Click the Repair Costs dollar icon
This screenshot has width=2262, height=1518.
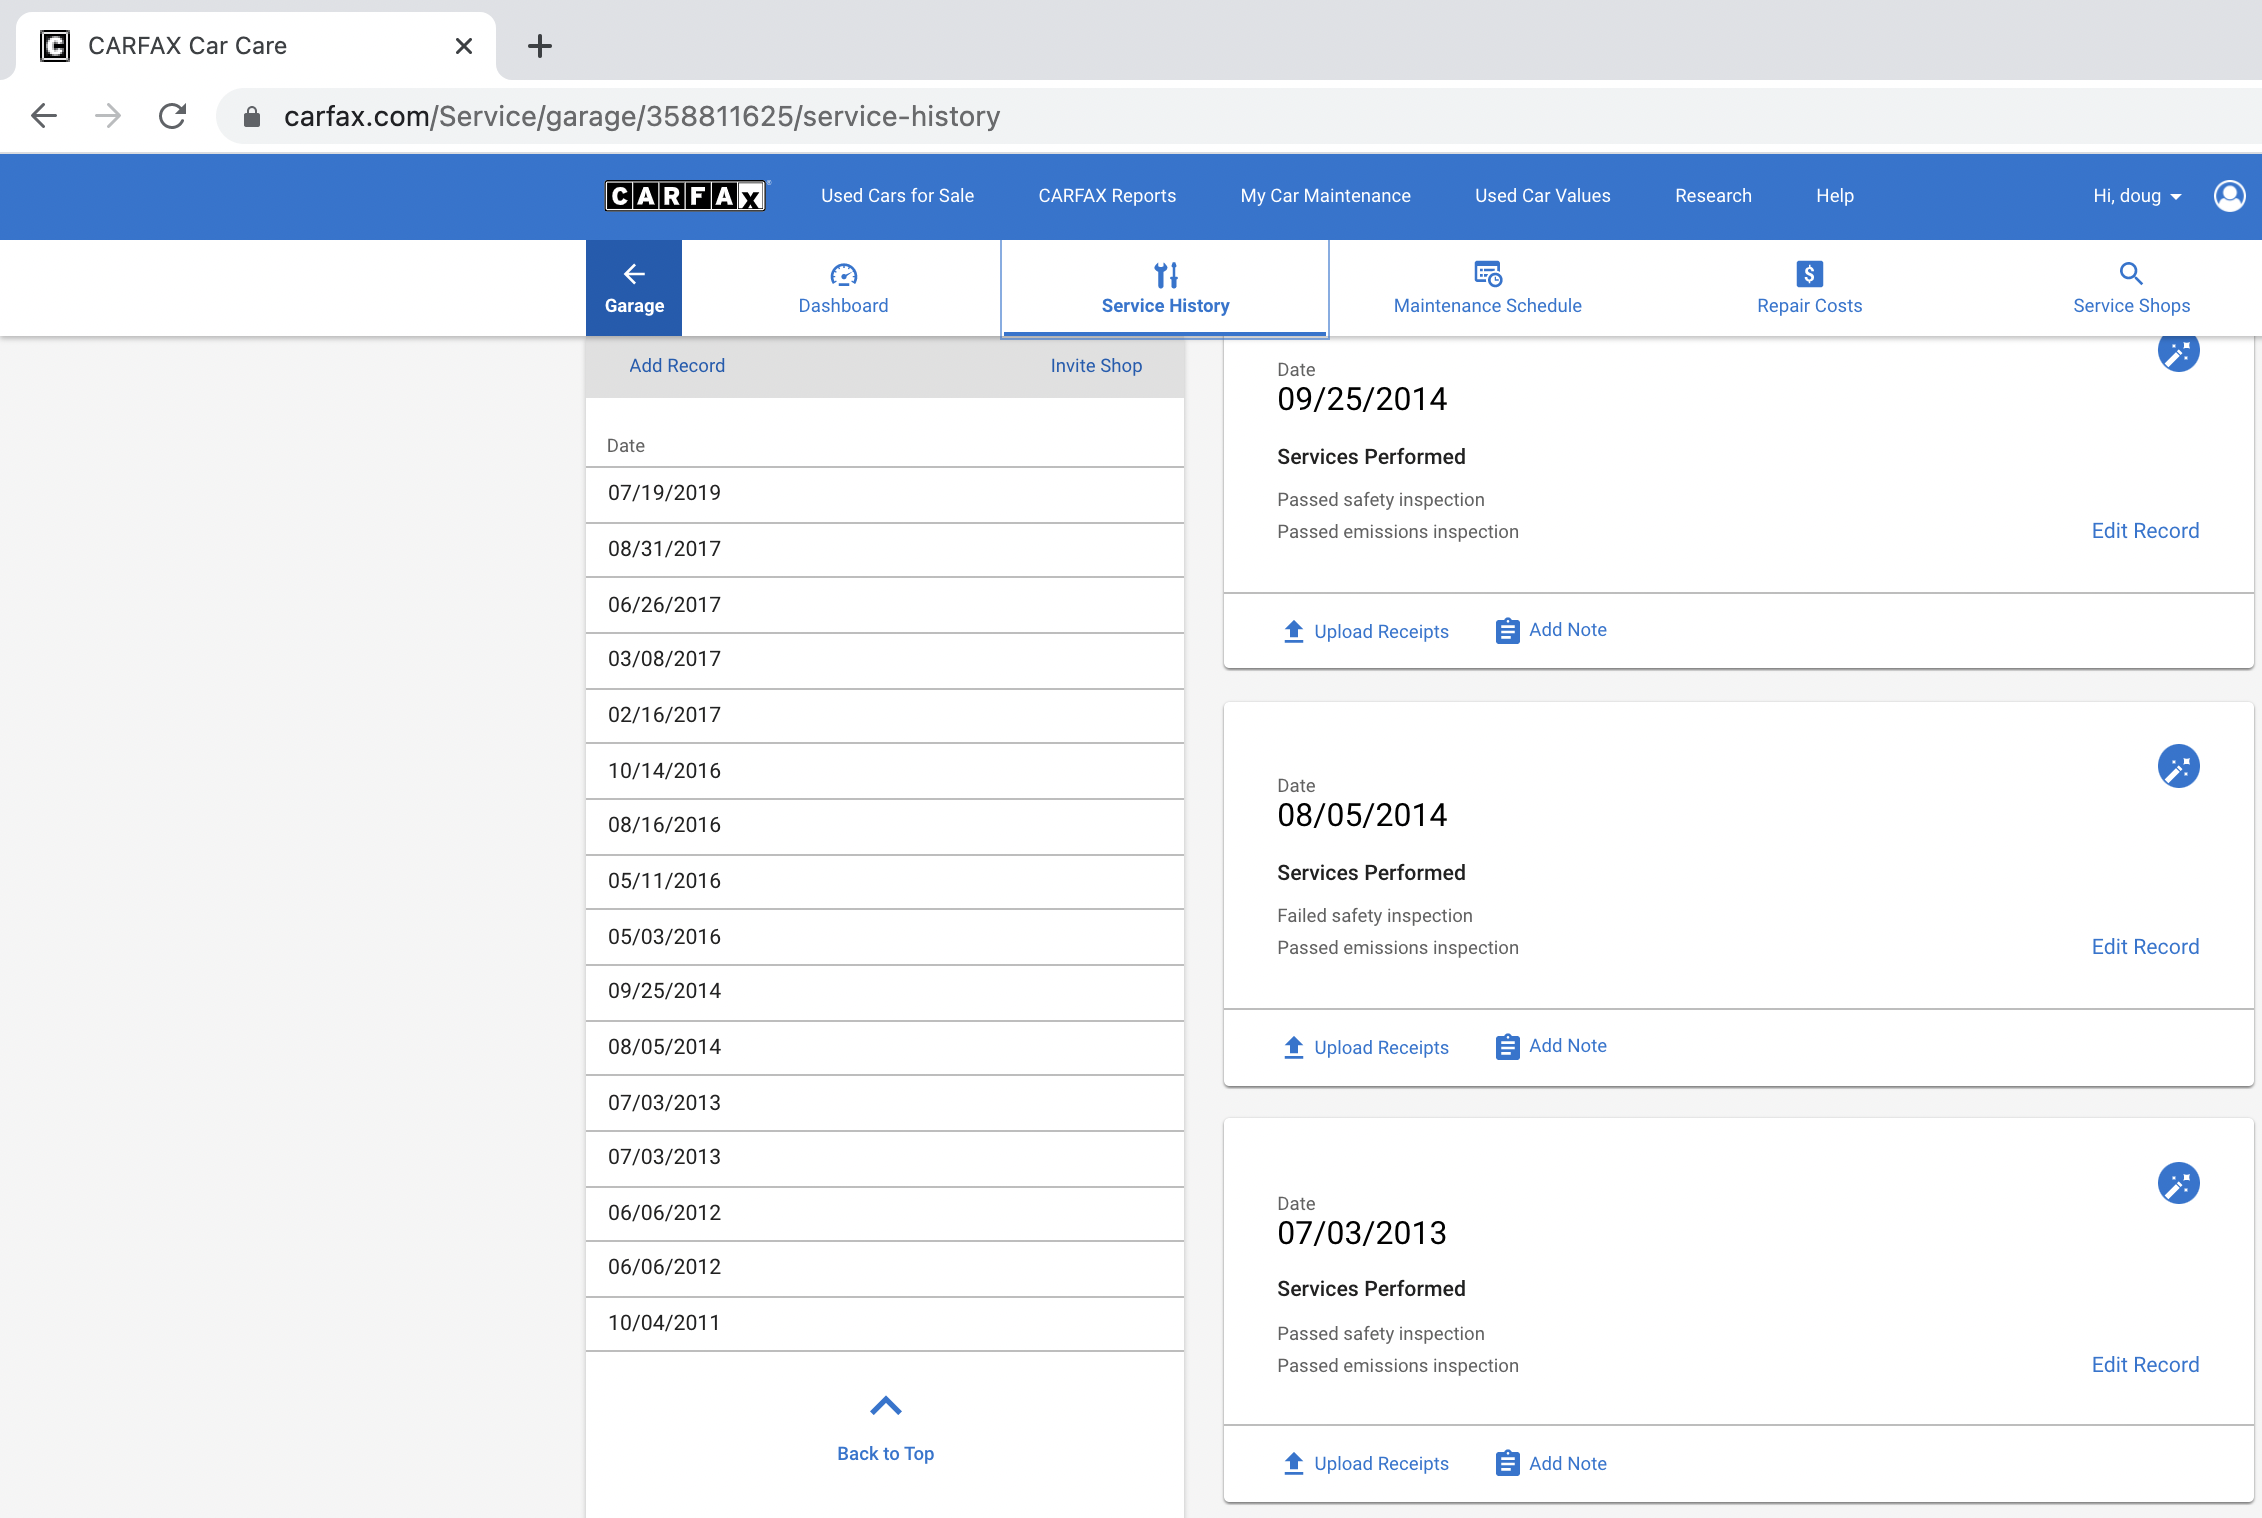[x=1809, y=274]
